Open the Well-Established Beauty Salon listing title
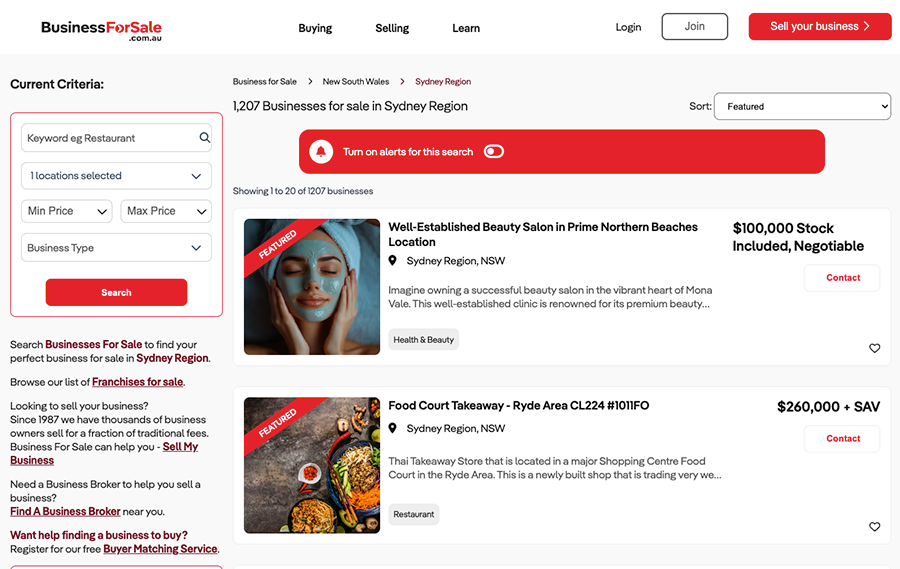The image size is (900, 569). tap(543, 234)
